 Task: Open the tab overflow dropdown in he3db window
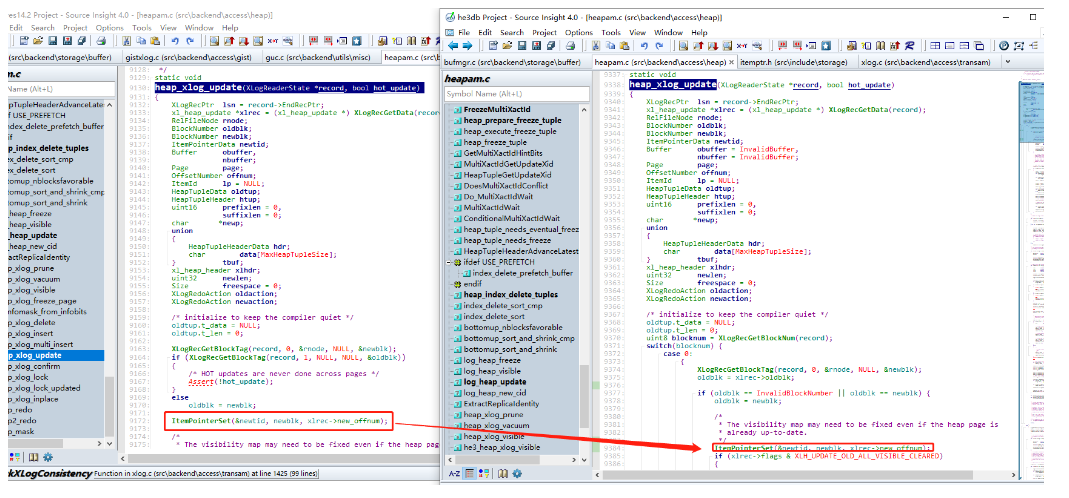tap(1008, 62)
